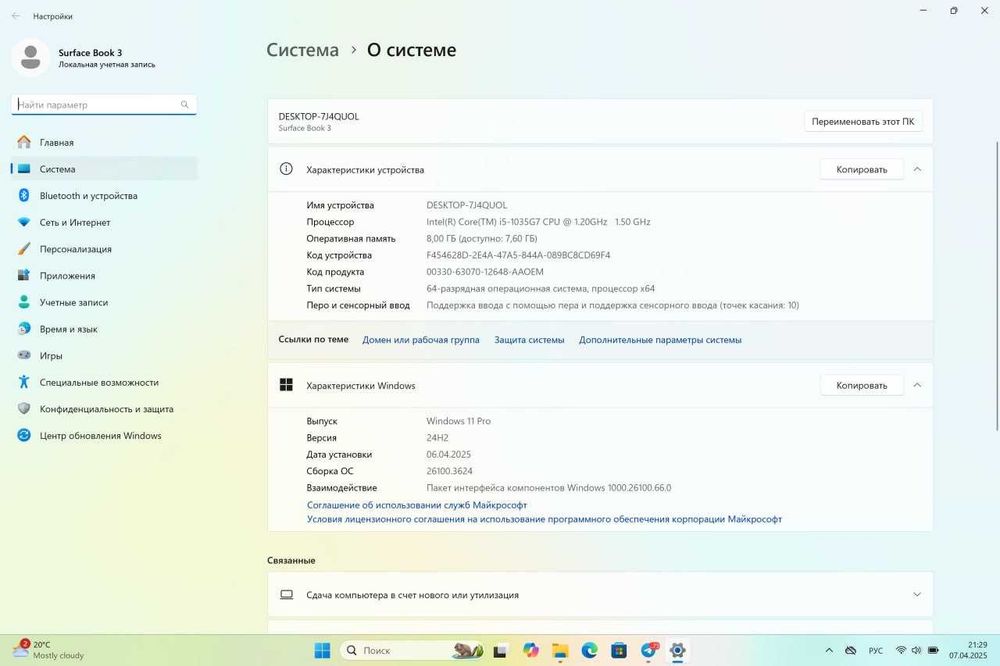Click Система in the breadcrumb
This screenshot has height=666, width=1000.
point(302,50)
